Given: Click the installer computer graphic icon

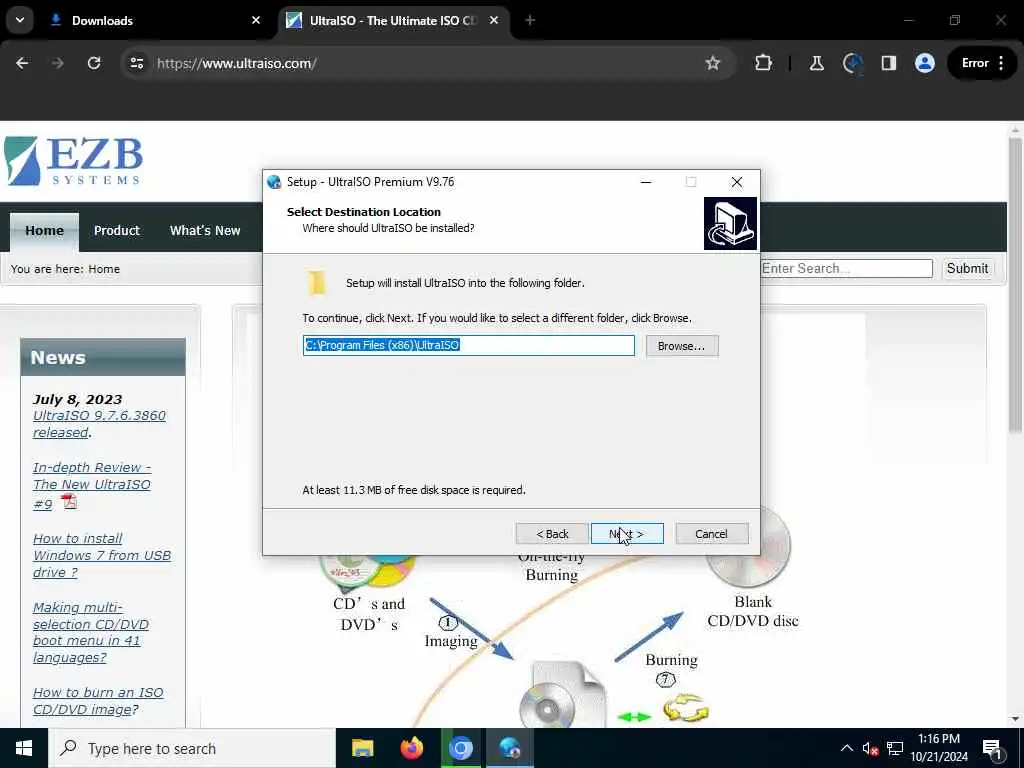Looking at the screenshot, I should click(730, 223).
